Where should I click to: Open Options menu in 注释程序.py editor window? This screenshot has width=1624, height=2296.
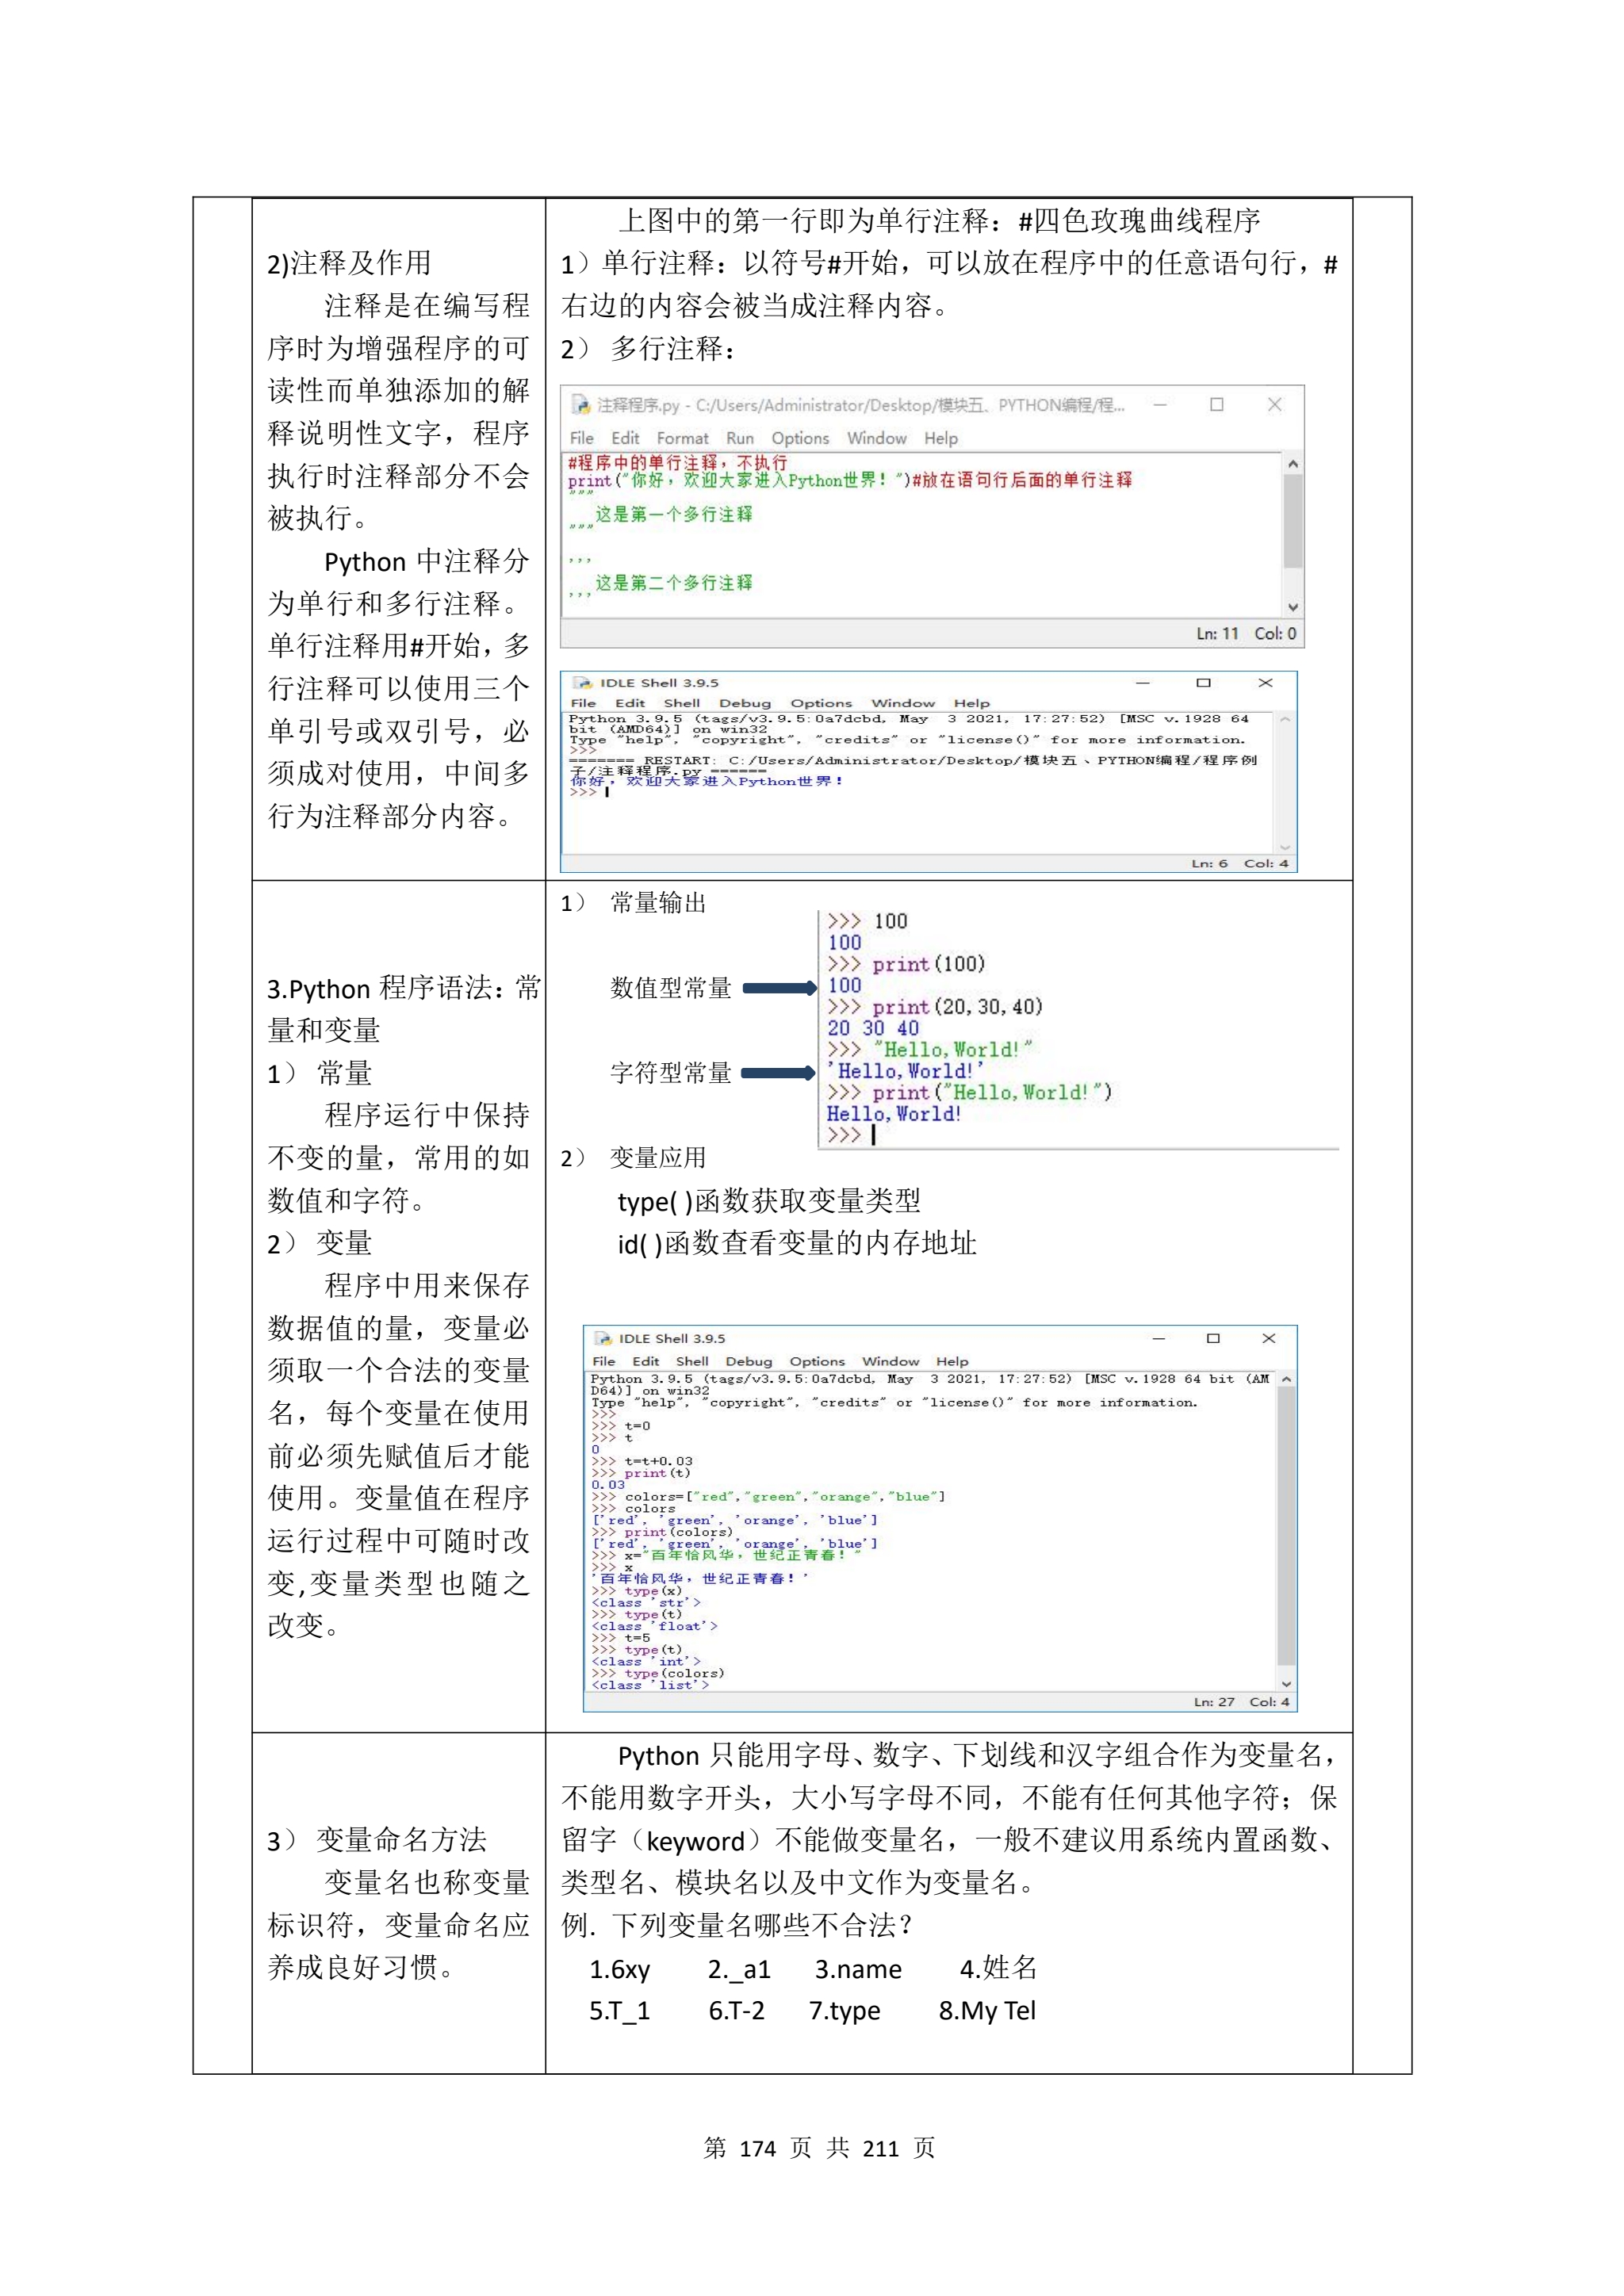click(x=800, y=438)
